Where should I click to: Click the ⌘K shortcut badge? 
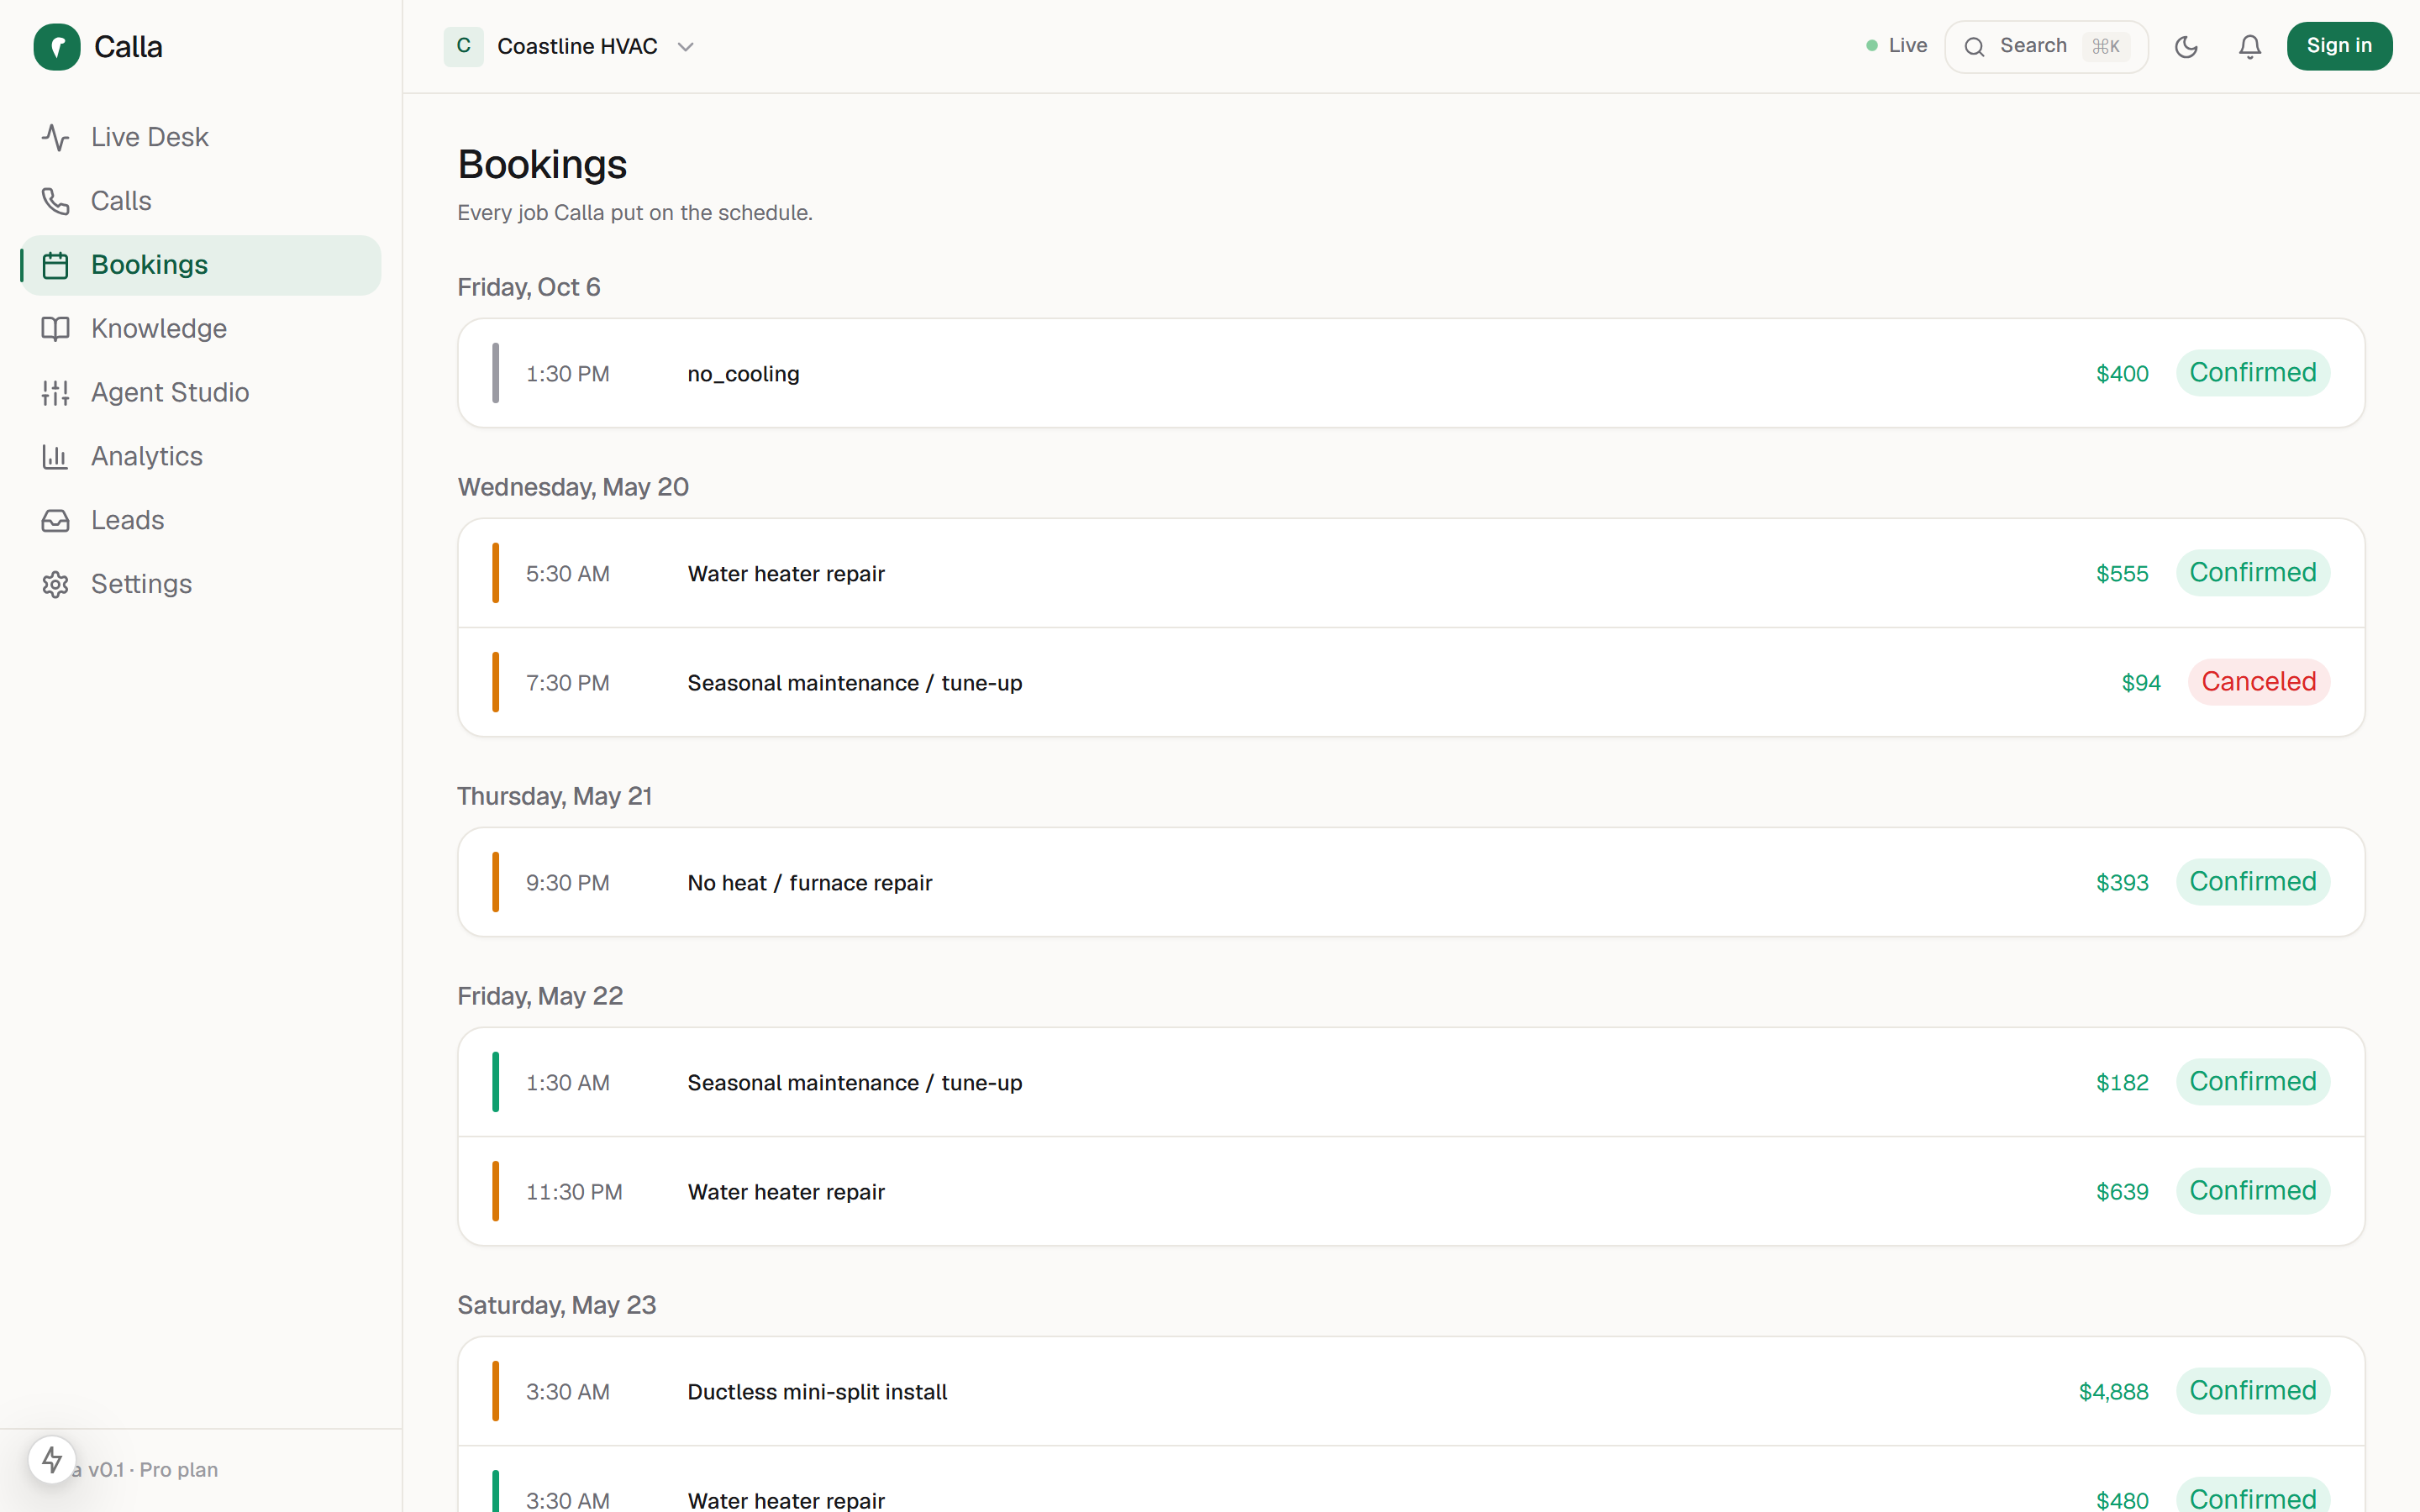click(x=2106, y=47)
